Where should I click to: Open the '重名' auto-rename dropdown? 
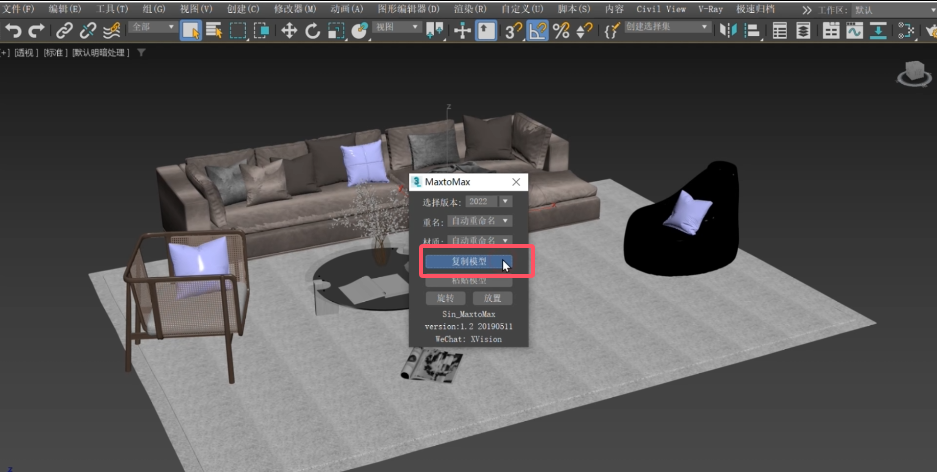tap(480, 221)
